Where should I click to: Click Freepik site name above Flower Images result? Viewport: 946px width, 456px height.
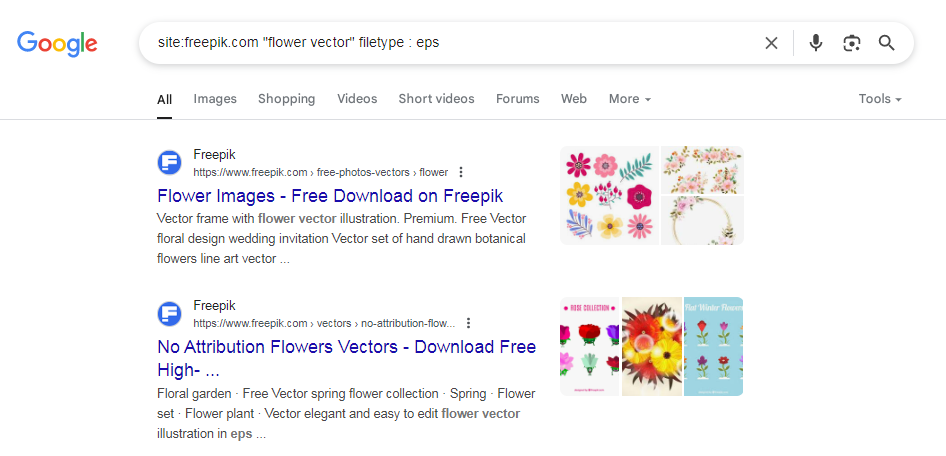(214, 154)
